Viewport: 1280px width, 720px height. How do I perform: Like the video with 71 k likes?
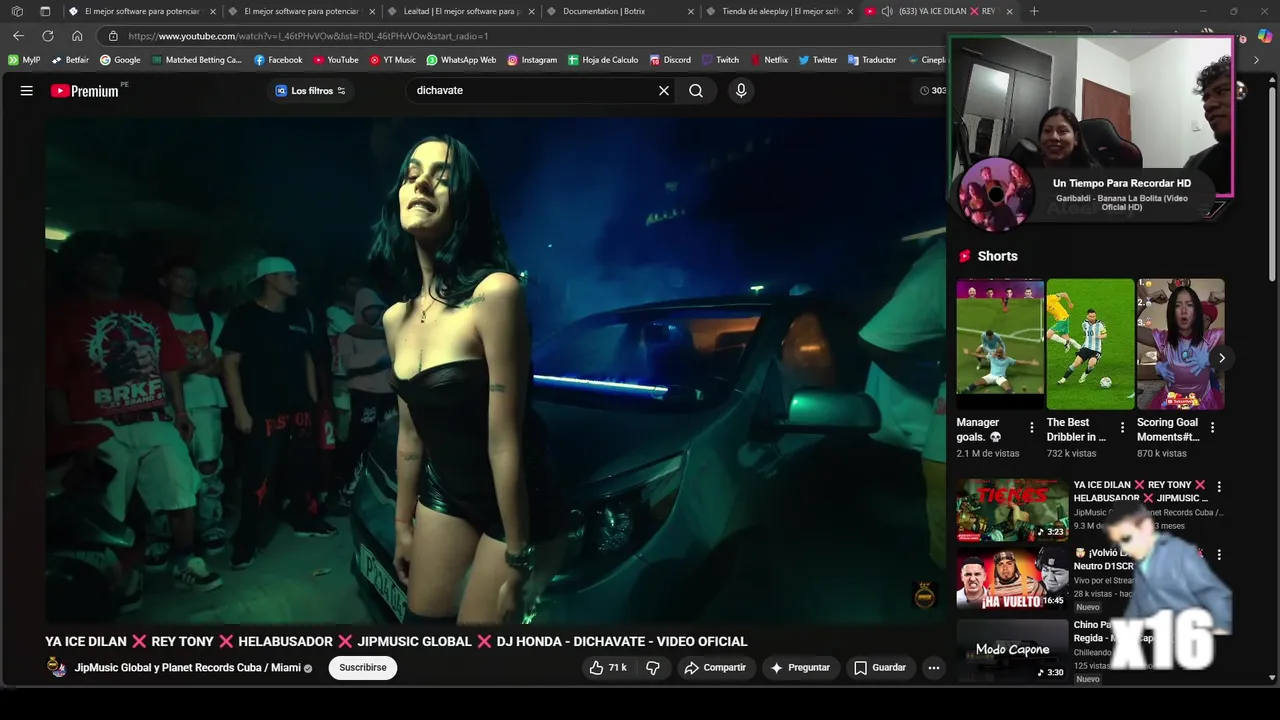point(608,667)
